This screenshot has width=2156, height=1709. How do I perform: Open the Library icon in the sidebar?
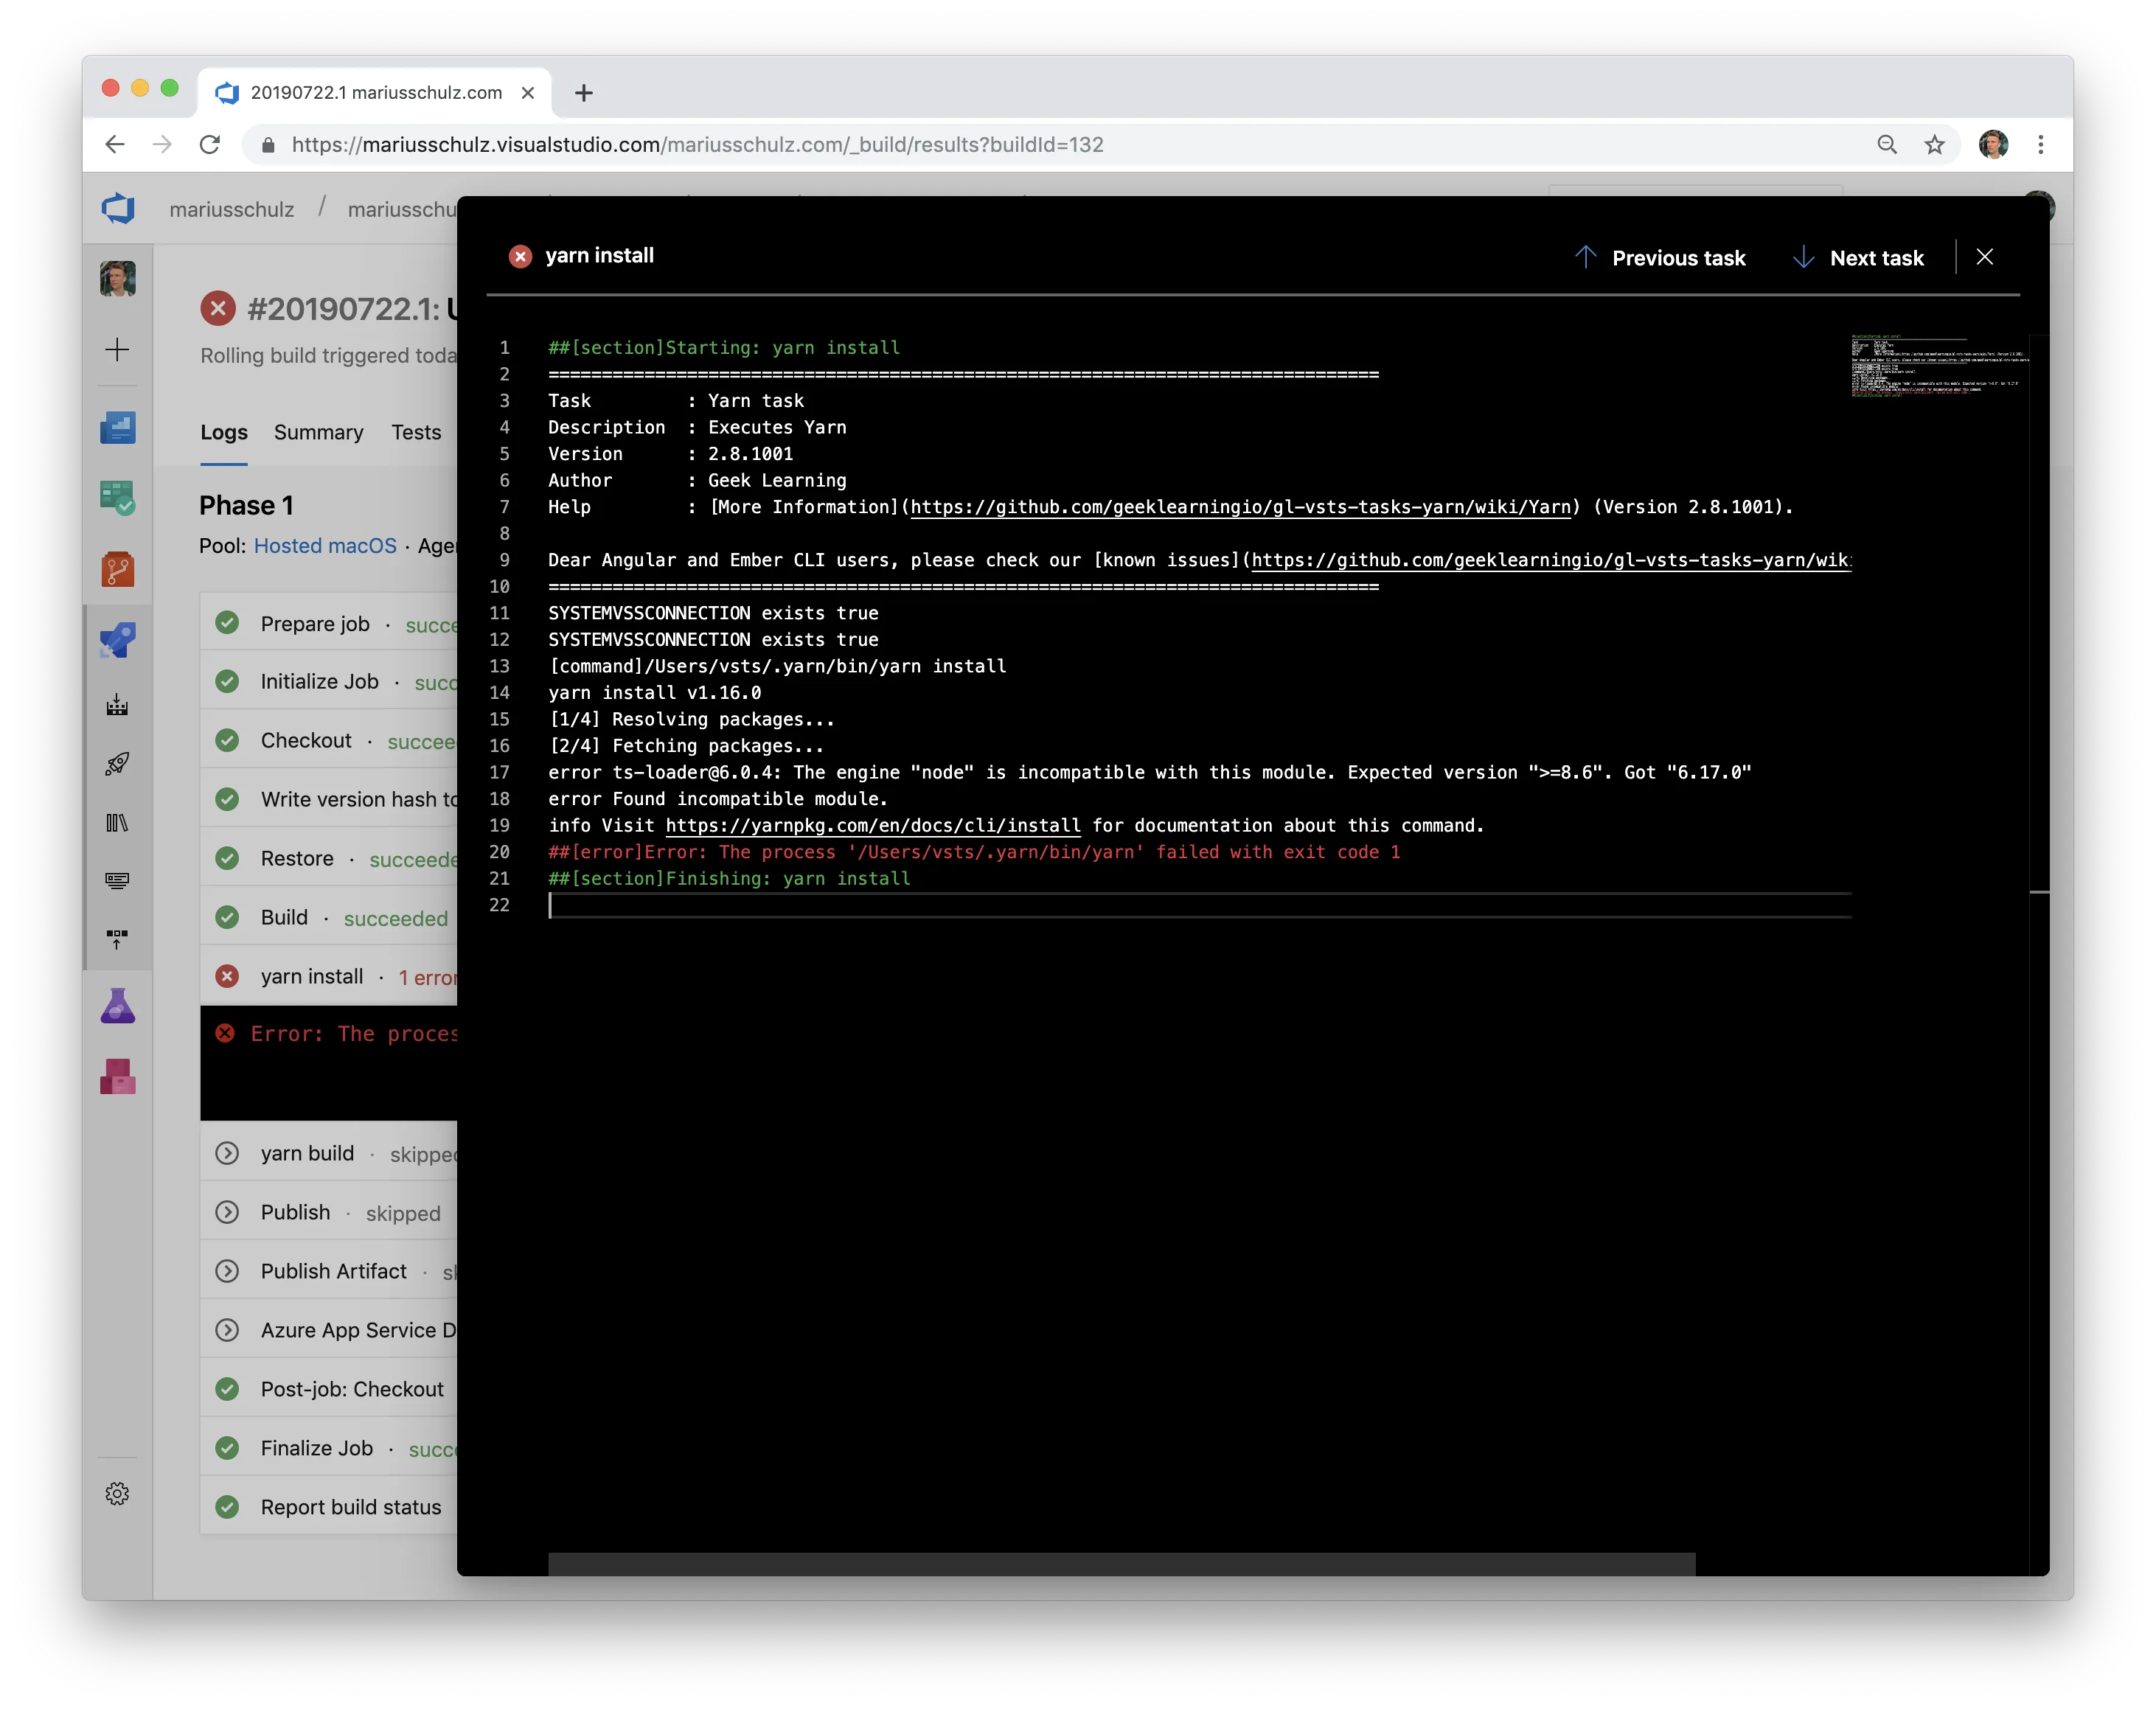[118, 823]
